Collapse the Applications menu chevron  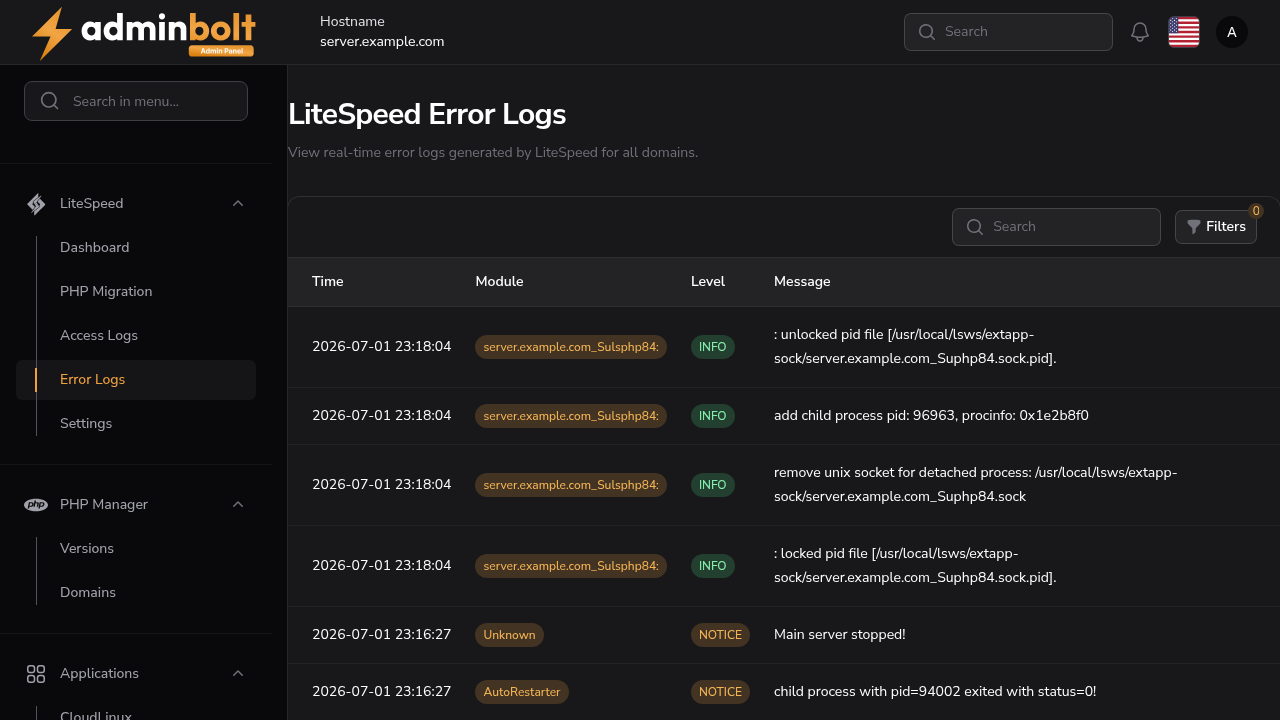[238, 674]
